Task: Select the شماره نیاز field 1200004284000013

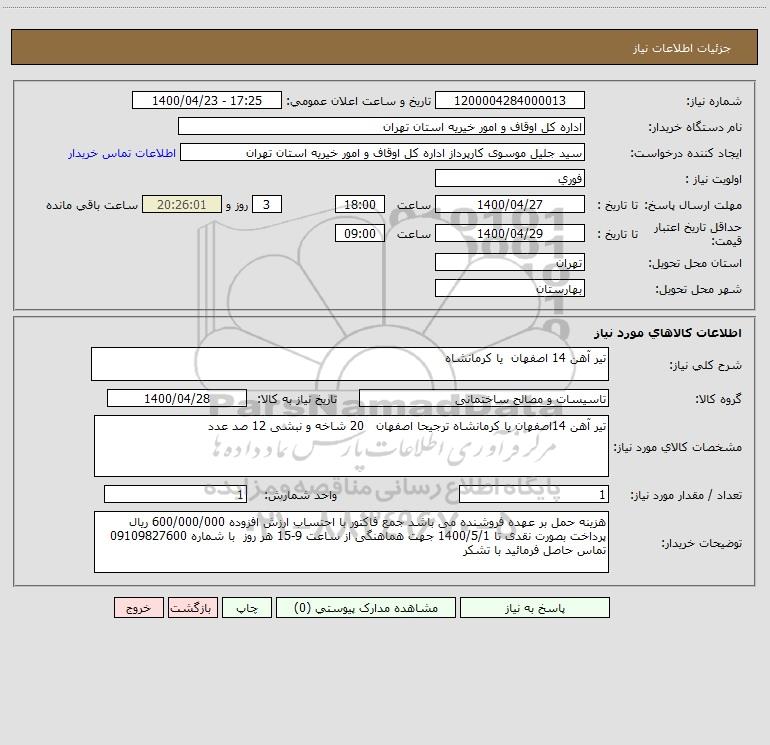Action: click(510, 101)
